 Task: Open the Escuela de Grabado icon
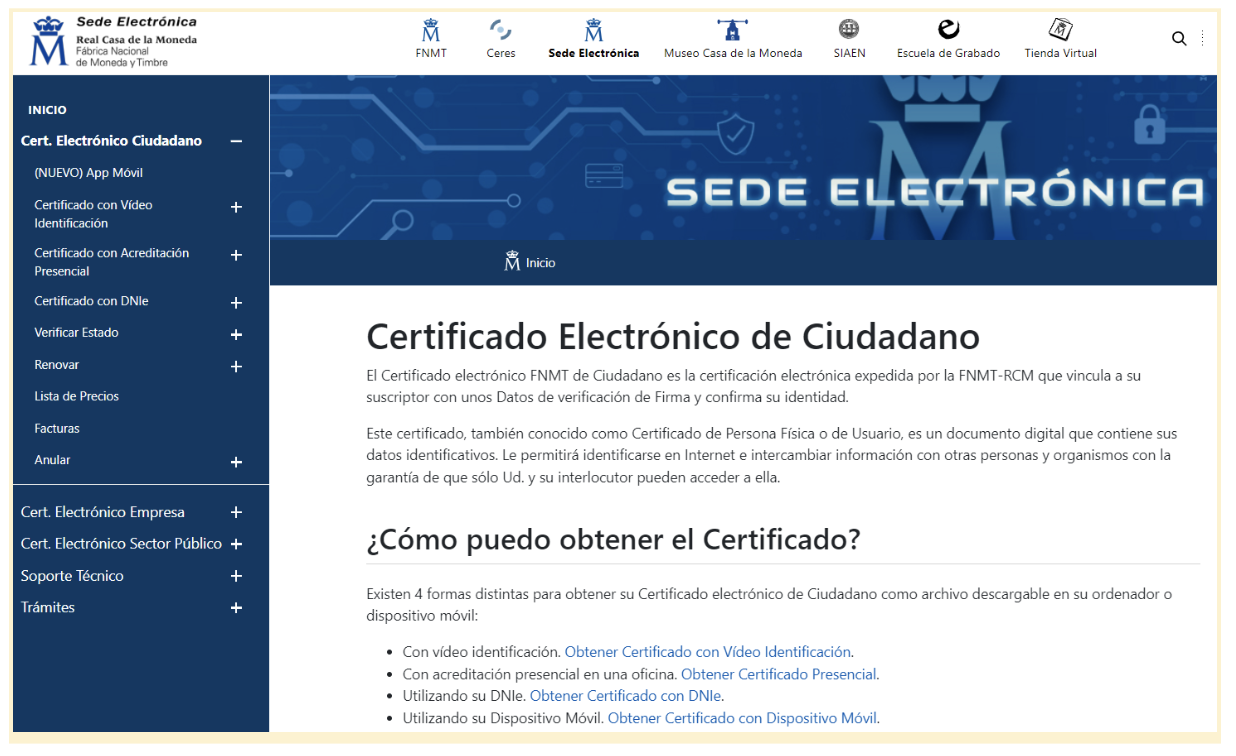[x=948, y=29]
